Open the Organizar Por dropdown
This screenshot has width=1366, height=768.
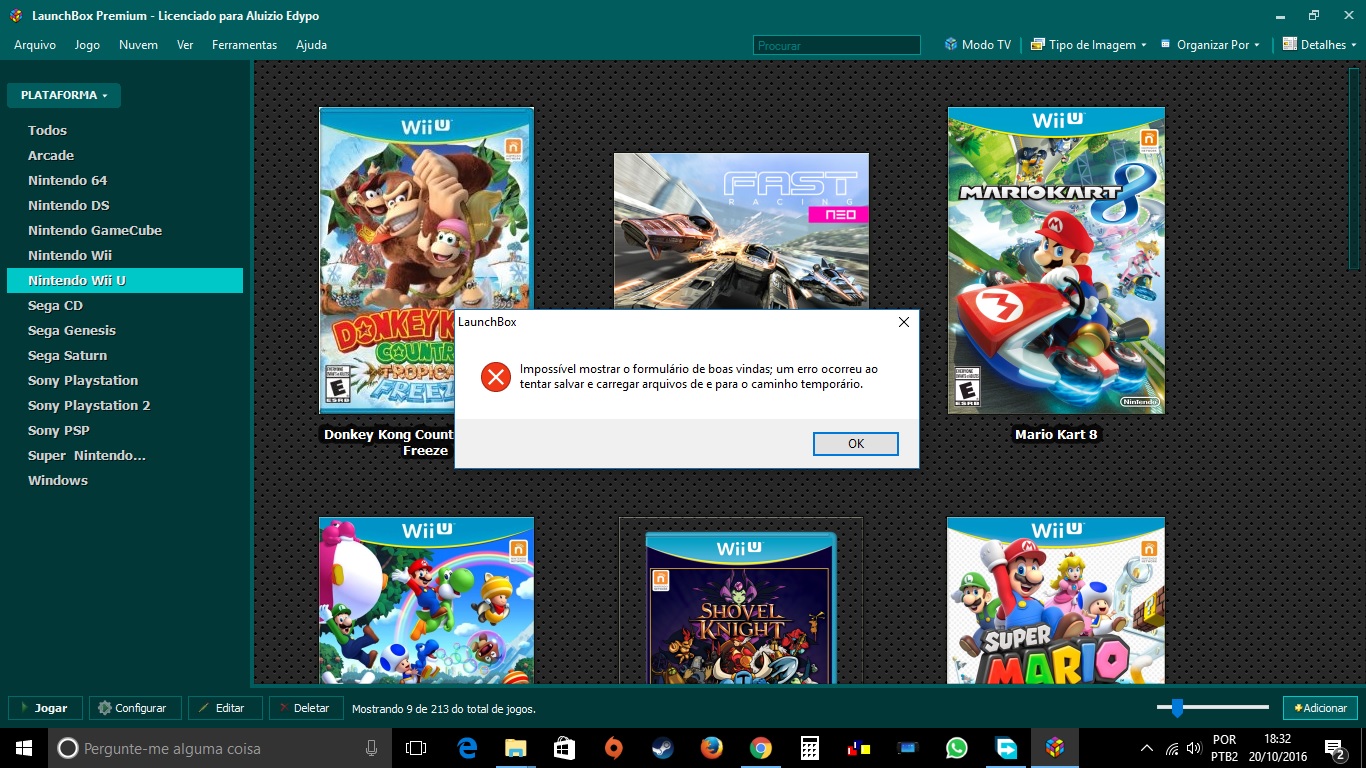click(1210, 45)
